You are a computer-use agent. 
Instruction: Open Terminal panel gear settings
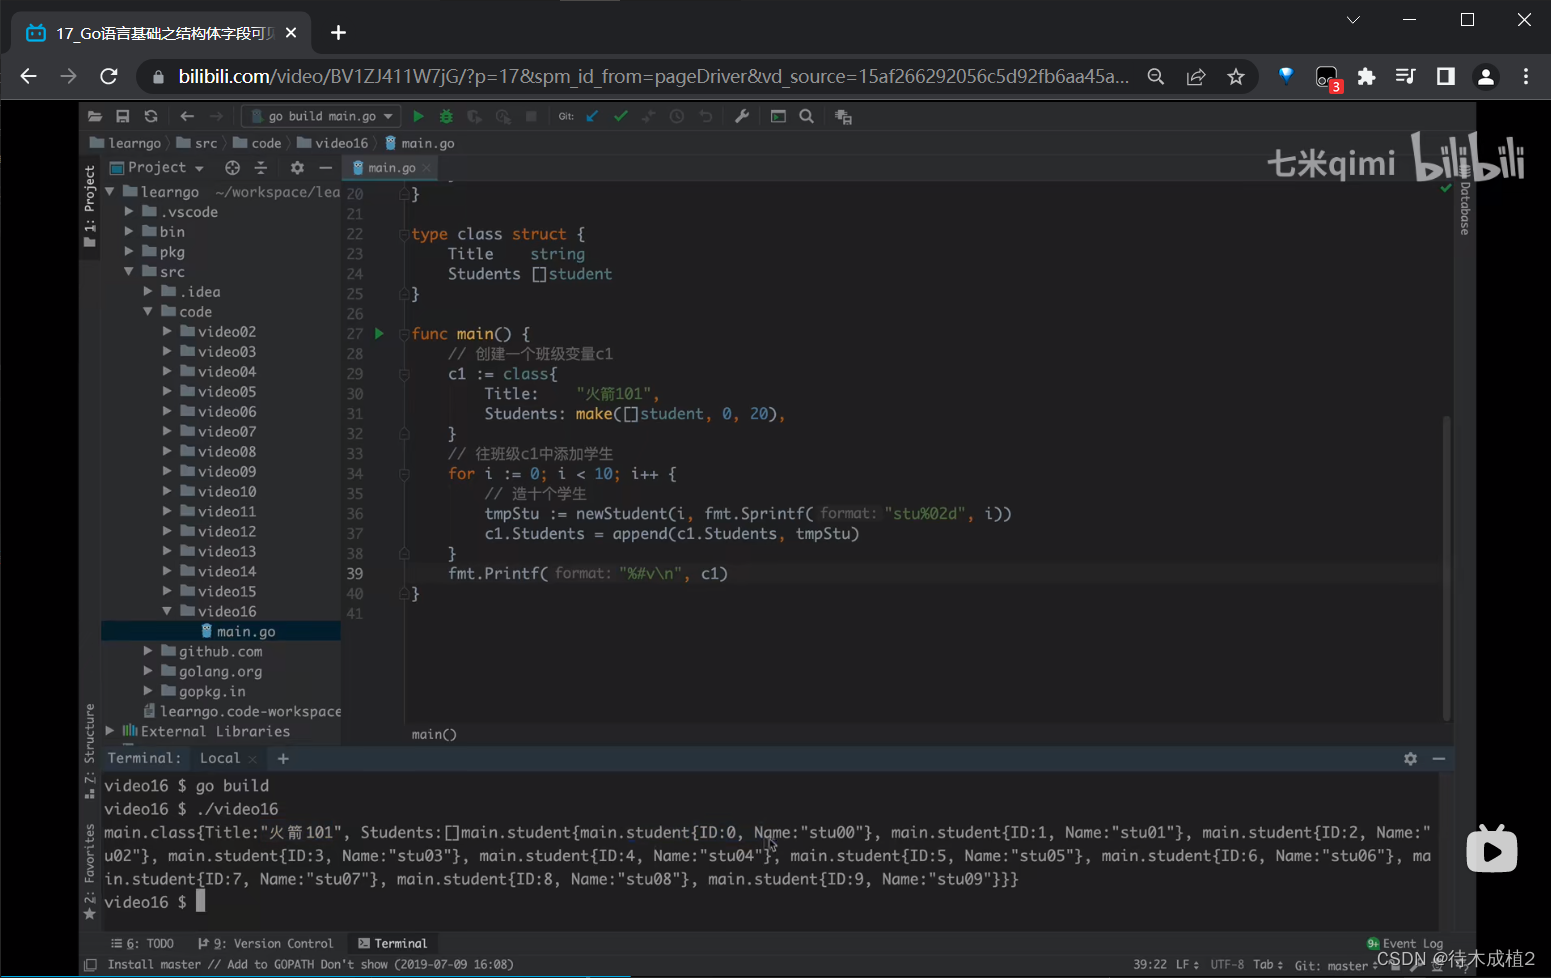tap(1410, 758)
